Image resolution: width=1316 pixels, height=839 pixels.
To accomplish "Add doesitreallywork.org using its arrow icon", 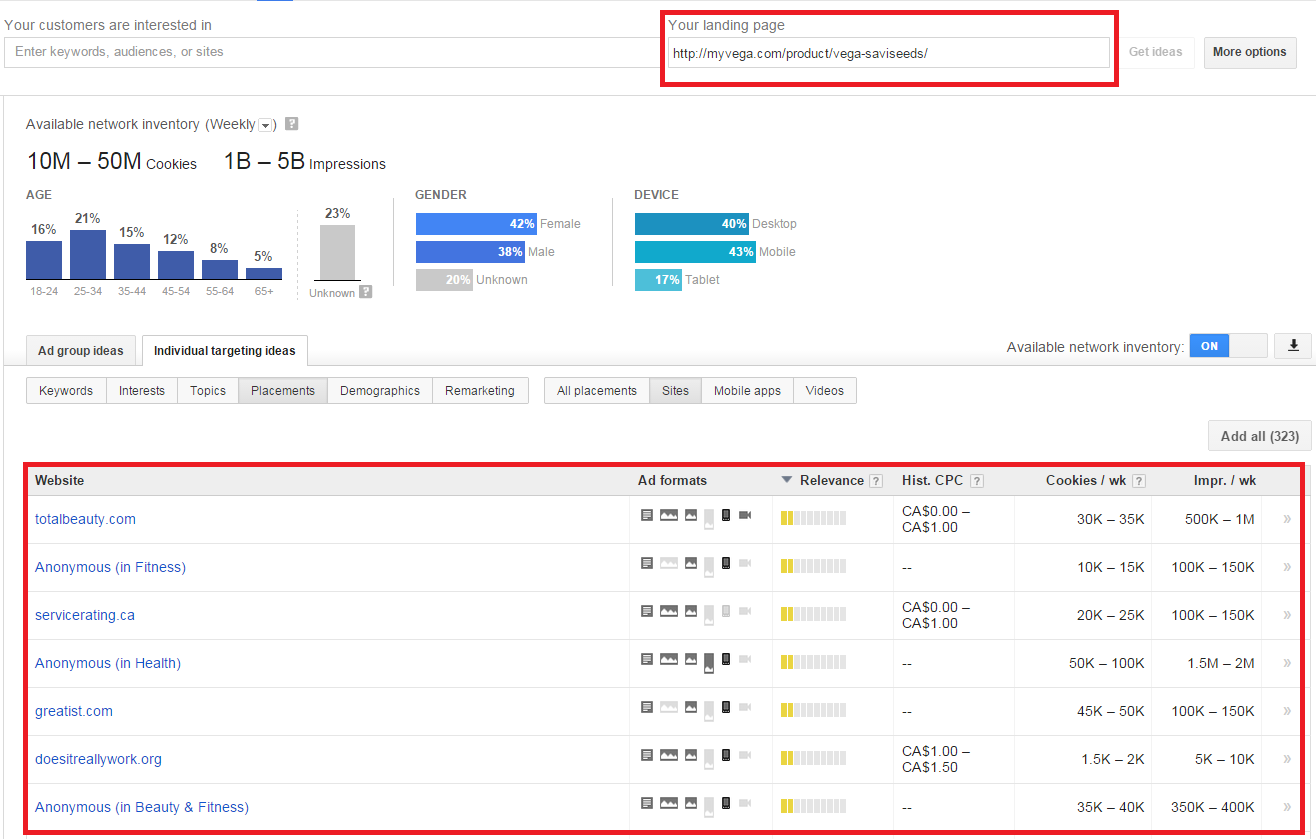I will click(1287, 759).
